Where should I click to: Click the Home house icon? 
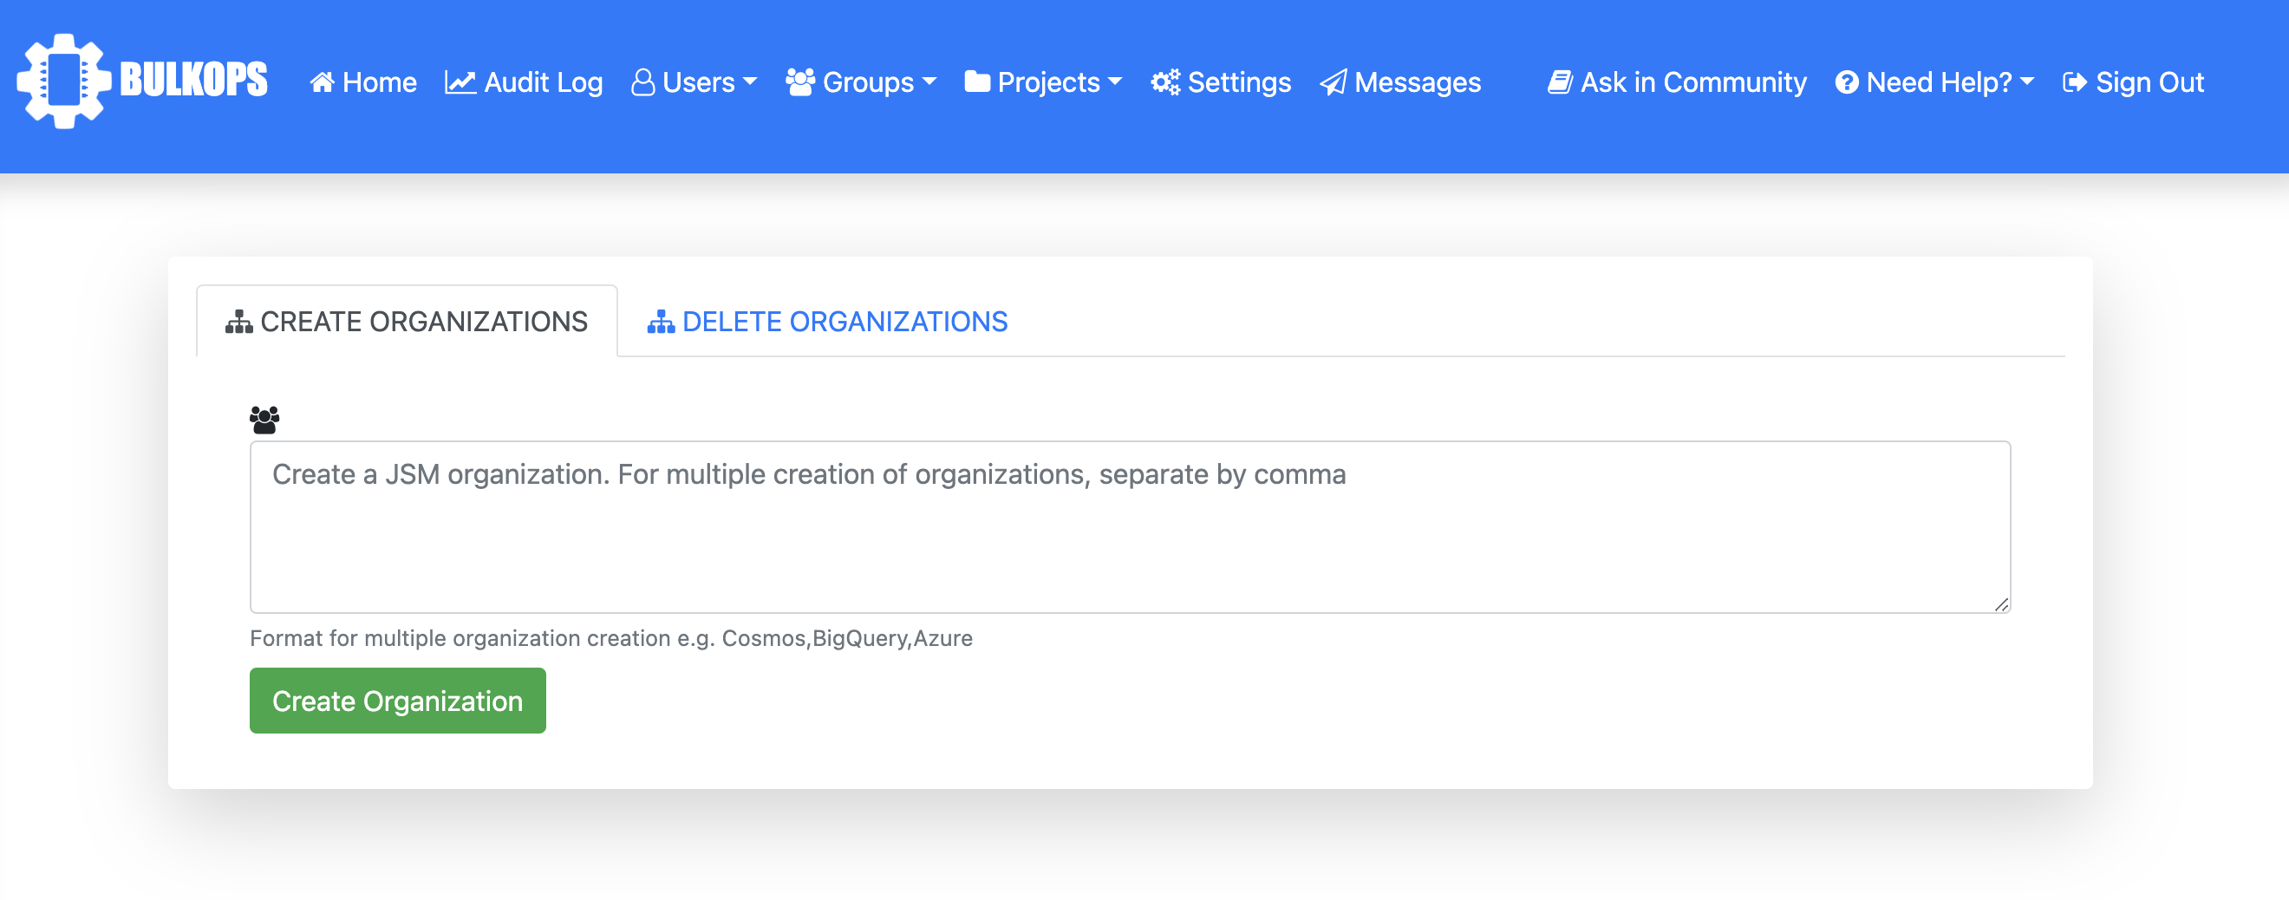coord(322,82)
